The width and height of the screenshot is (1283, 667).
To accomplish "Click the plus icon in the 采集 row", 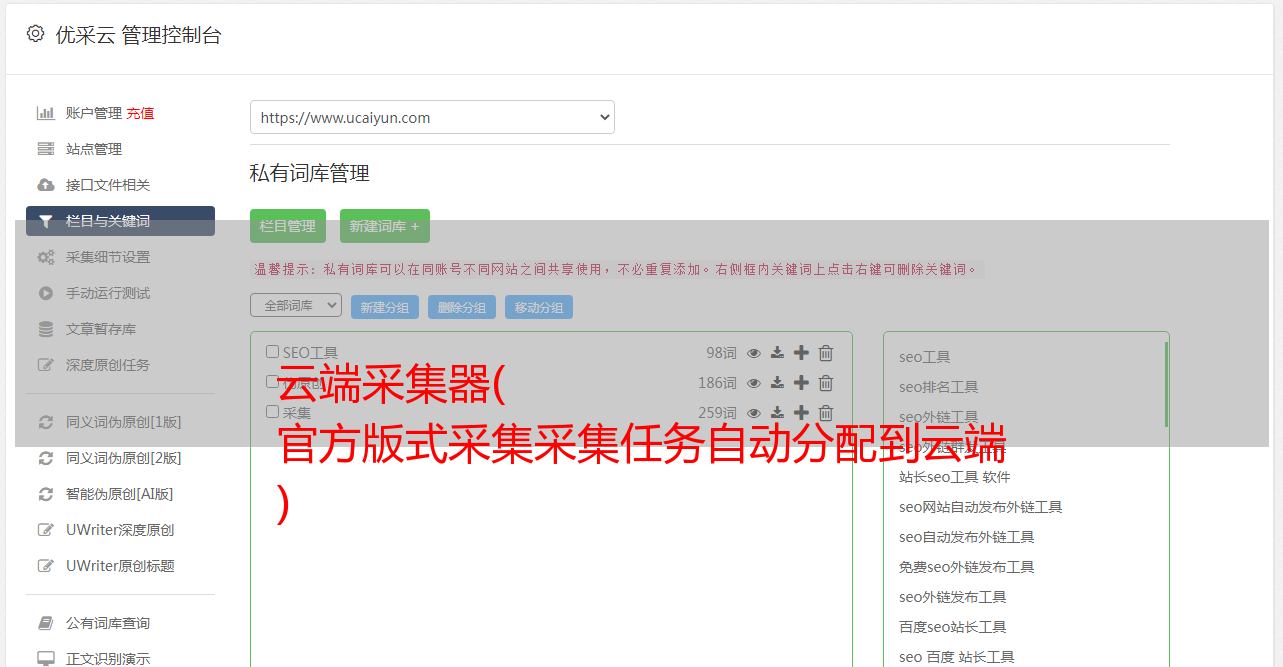I will tap(801, 413).
